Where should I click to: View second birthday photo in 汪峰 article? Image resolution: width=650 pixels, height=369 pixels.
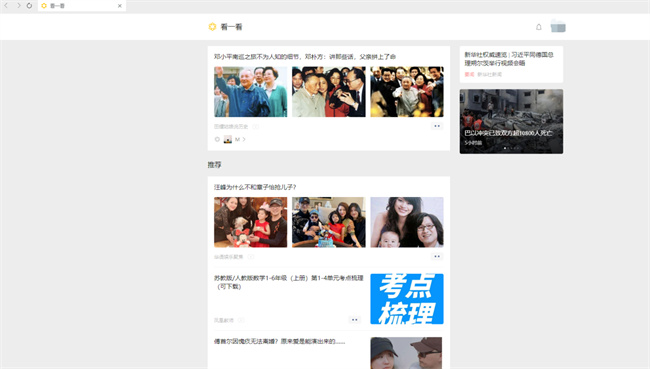(x=329, y=222)
